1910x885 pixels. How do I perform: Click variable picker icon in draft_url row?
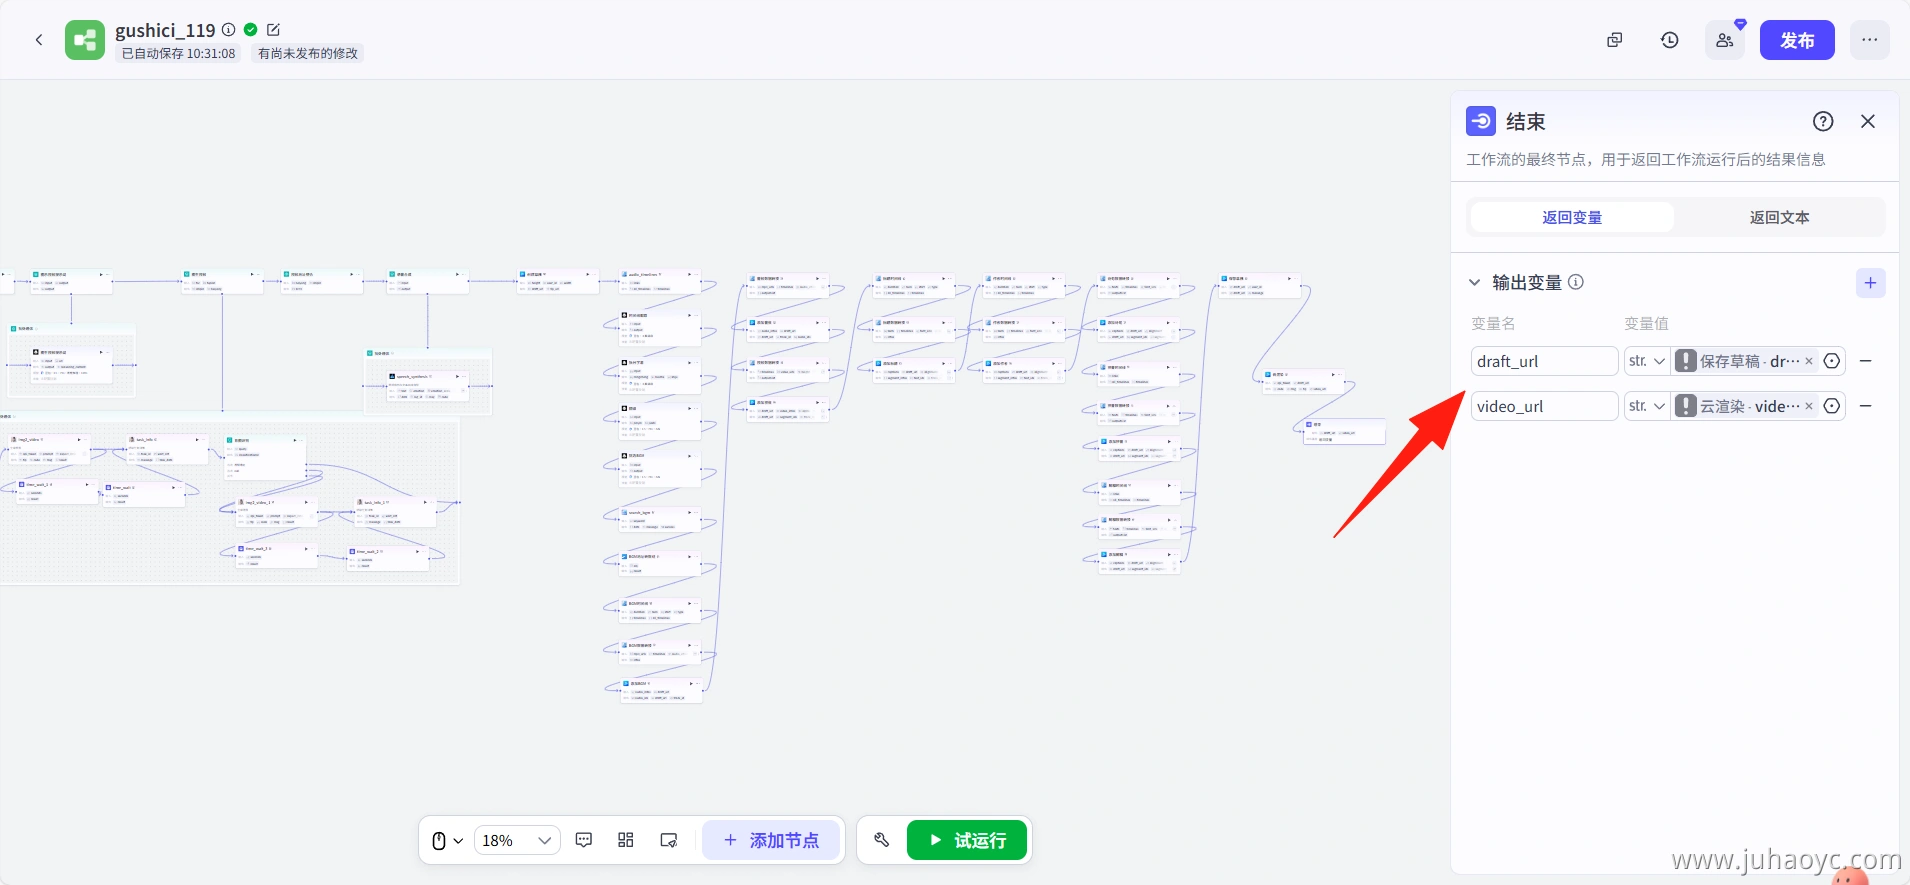[1832, 361]
